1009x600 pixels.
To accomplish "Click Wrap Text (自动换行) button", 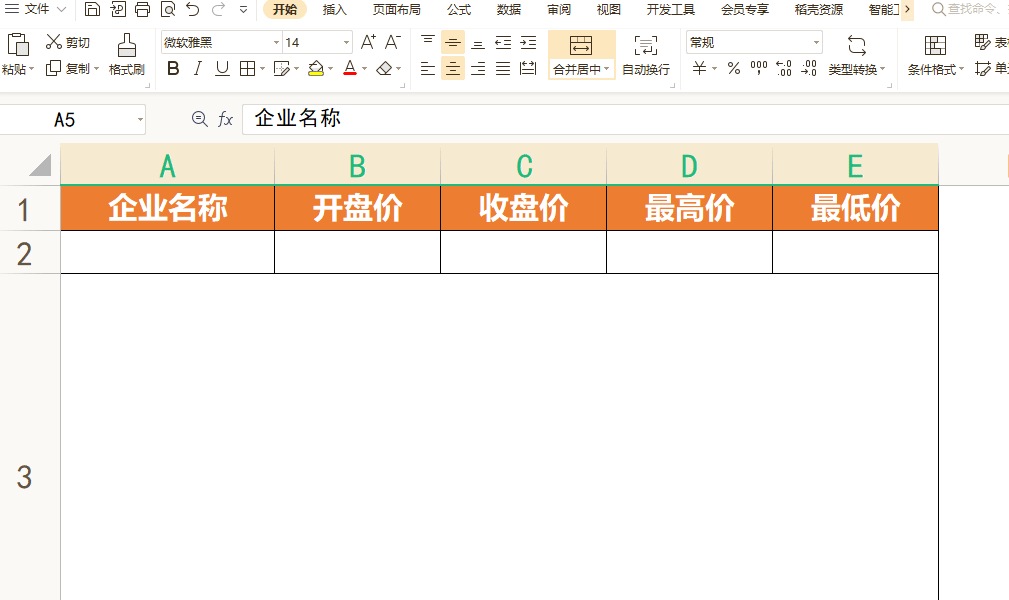I will [645, 55].
